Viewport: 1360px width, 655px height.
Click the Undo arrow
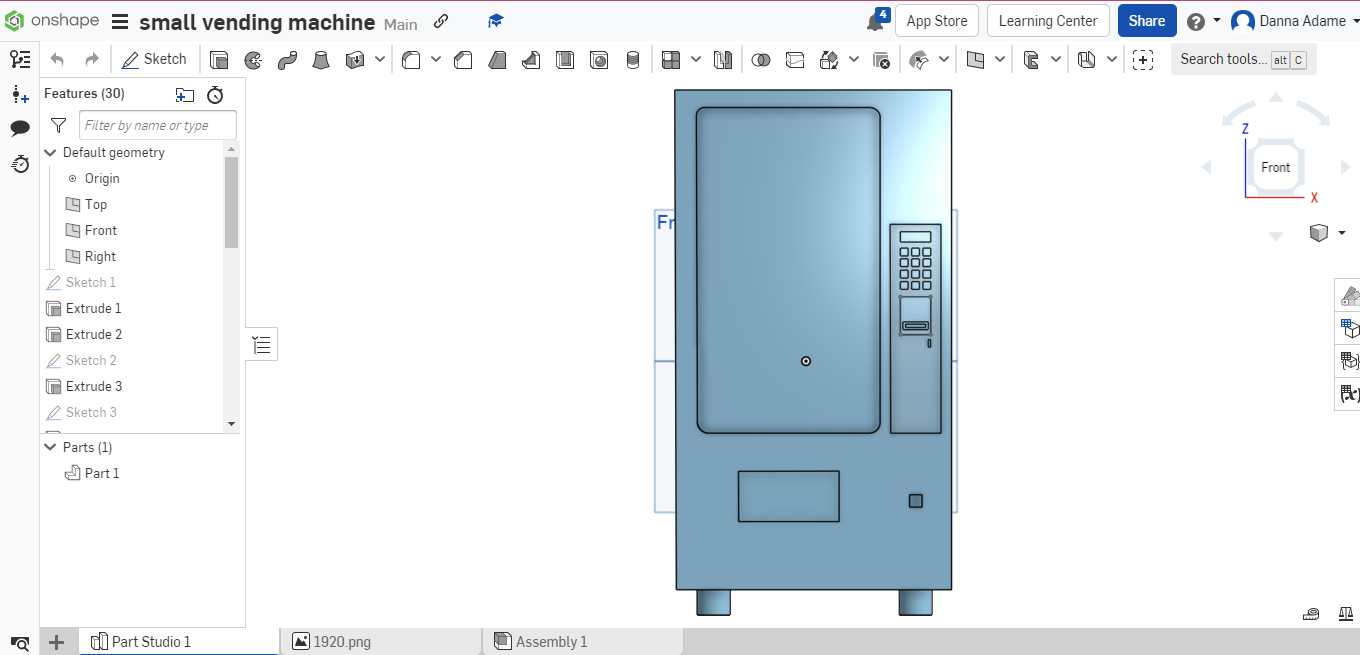(57, 59)
